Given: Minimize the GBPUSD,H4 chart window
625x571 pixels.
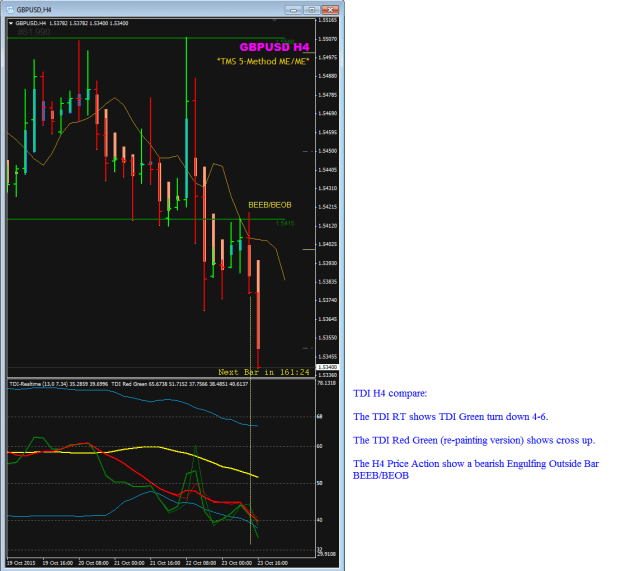Looking at the screenshot, I should (293, 10).
